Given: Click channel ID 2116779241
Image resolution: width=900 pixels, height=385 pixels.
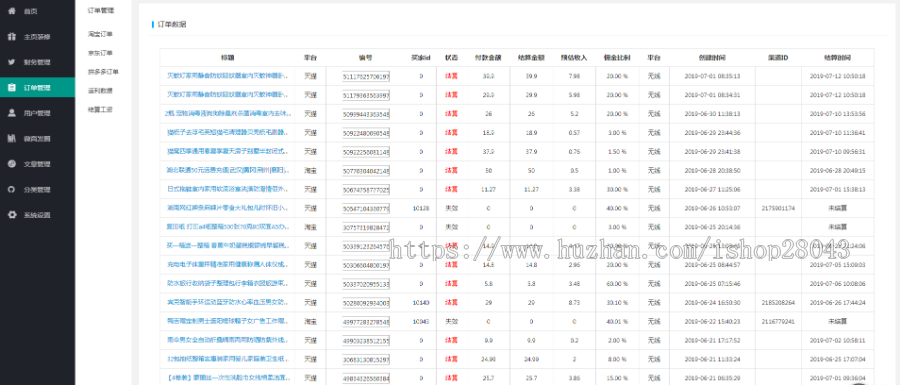Looking at the screenshot, I should (x=778, y=321).
